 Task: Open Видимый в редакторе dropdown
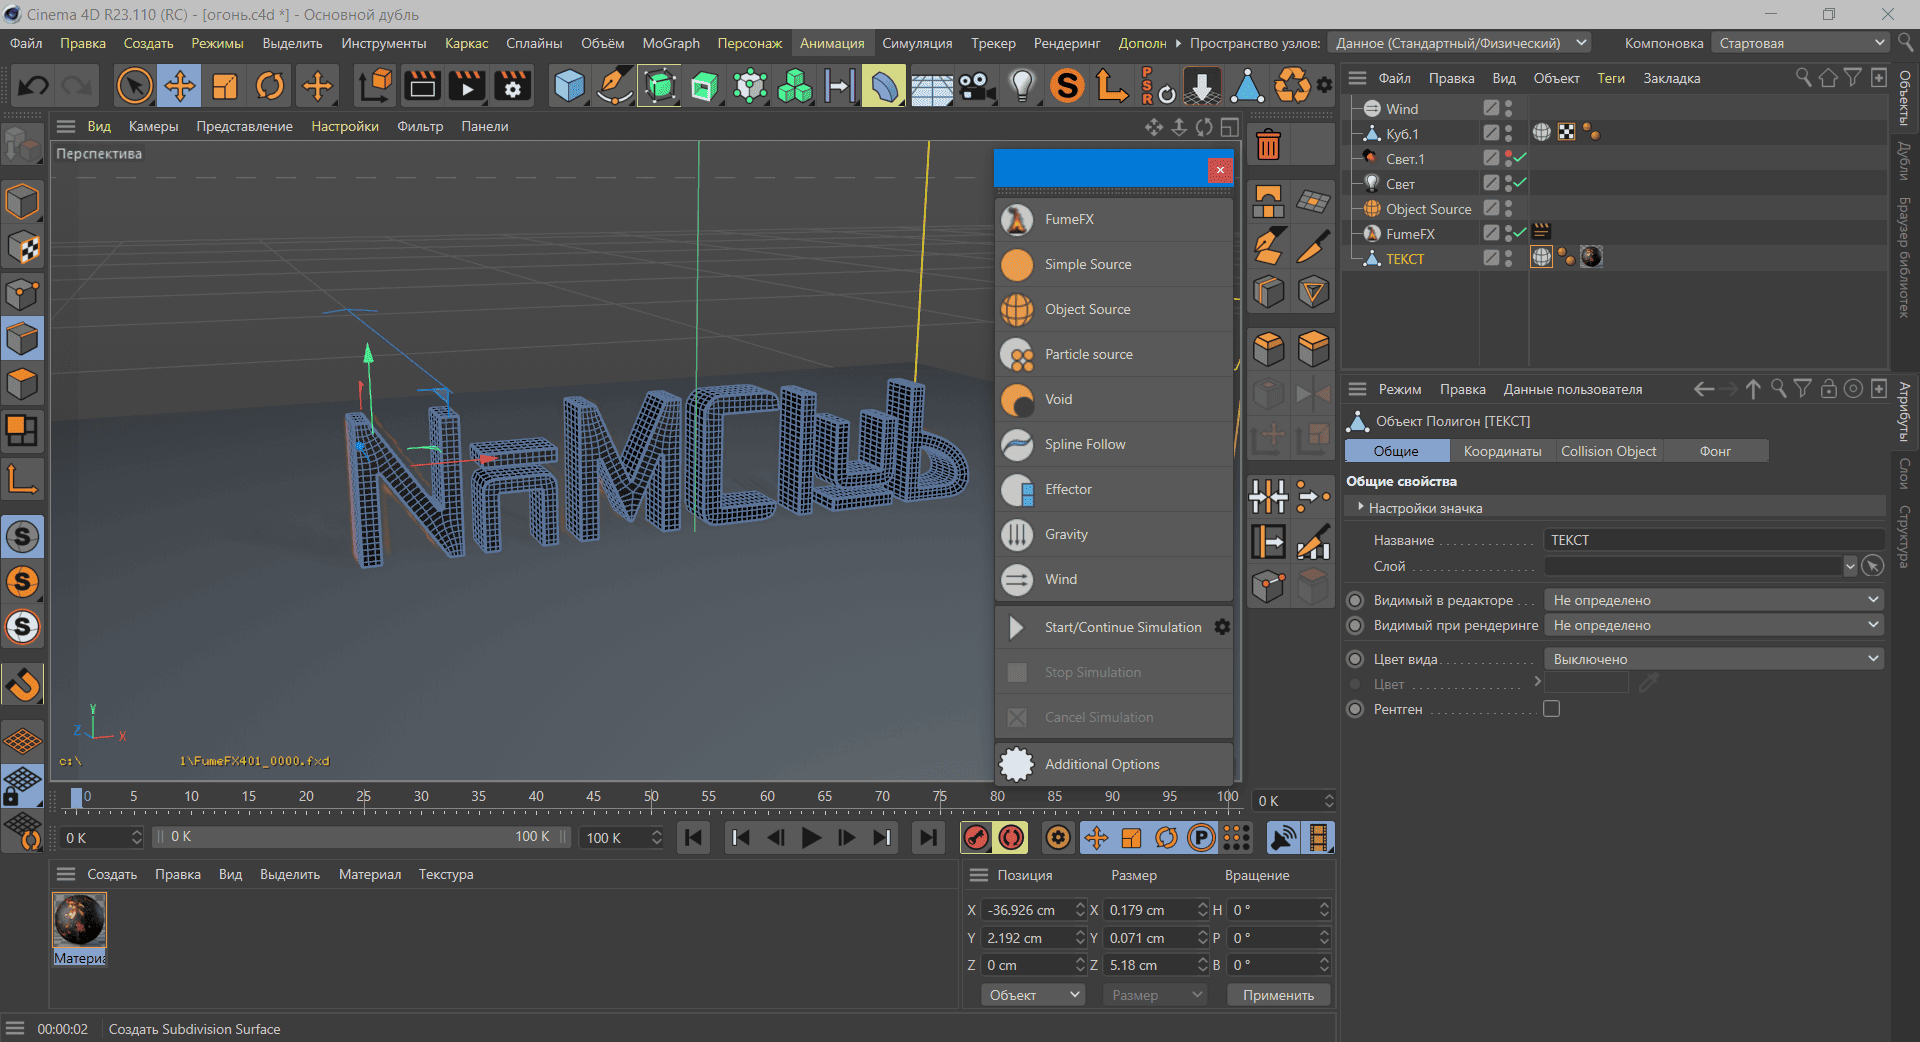coord(1714,600)
